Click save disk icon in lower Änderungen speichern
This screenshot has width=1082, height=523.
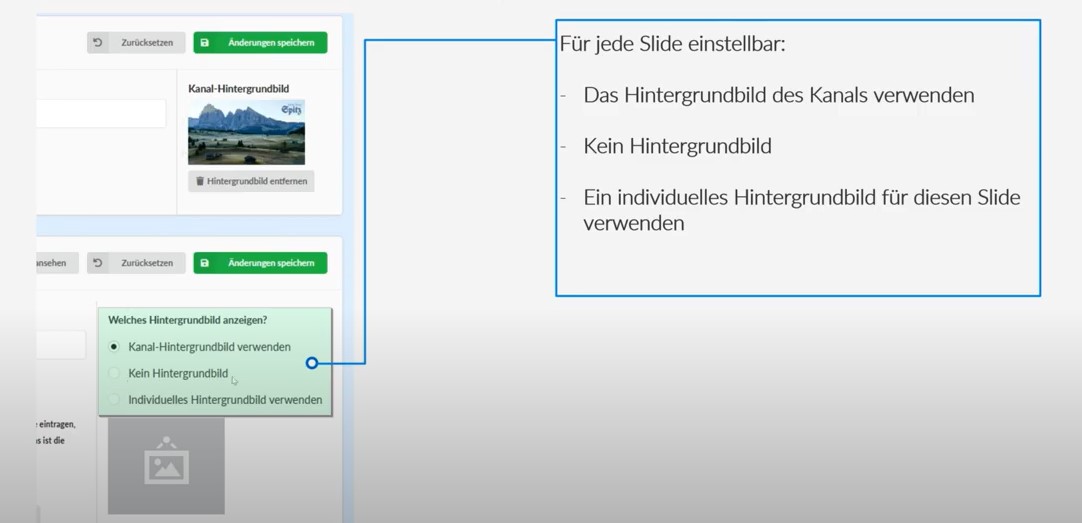coord(205,263)
